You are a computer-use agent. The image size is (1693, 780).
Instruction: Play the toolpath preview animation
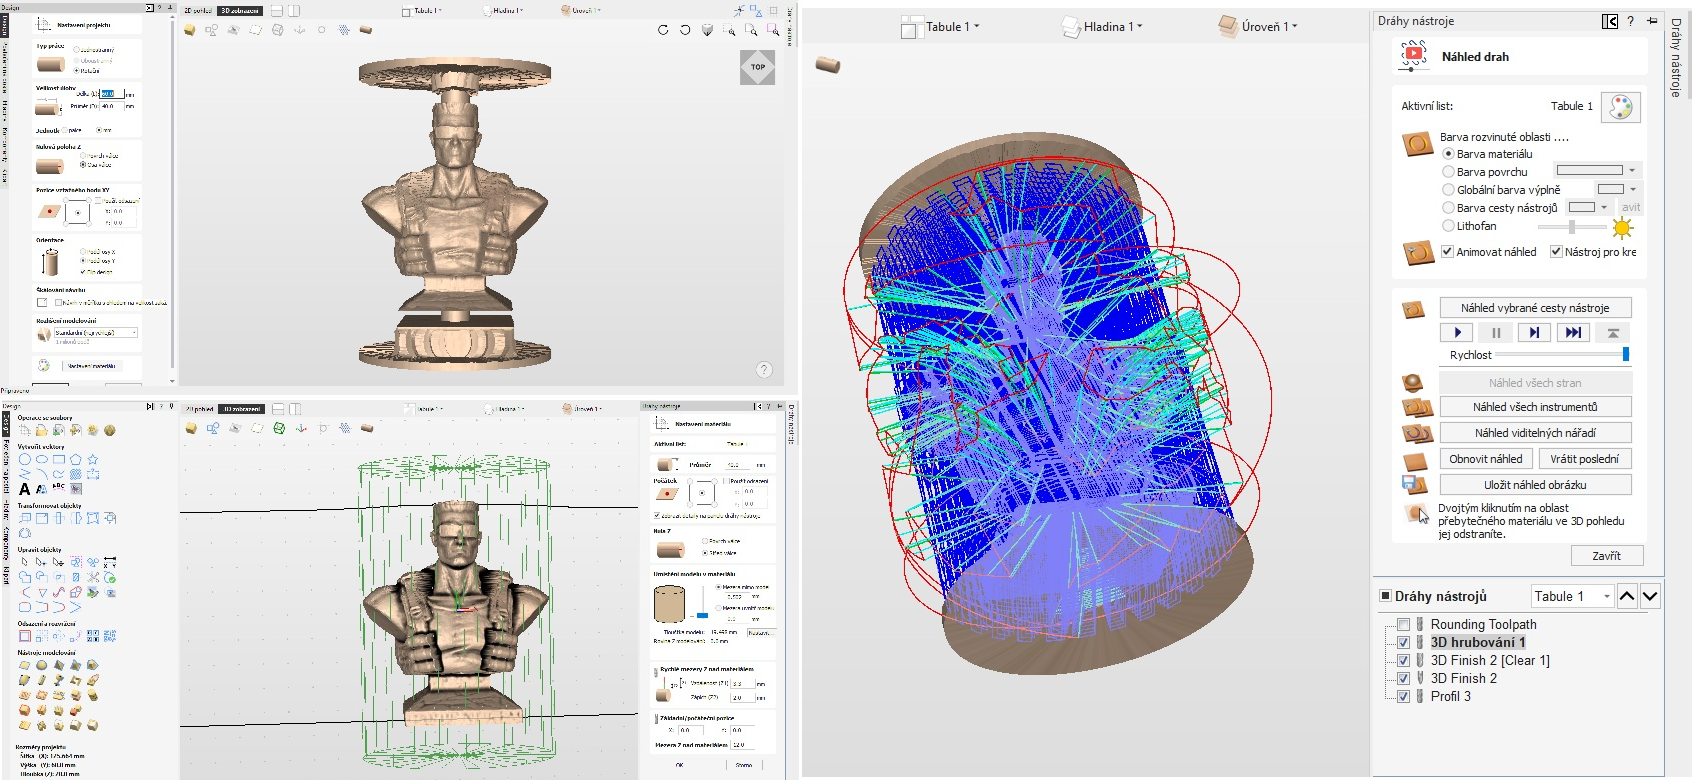pyautogui.click(x=1458, y=333)
